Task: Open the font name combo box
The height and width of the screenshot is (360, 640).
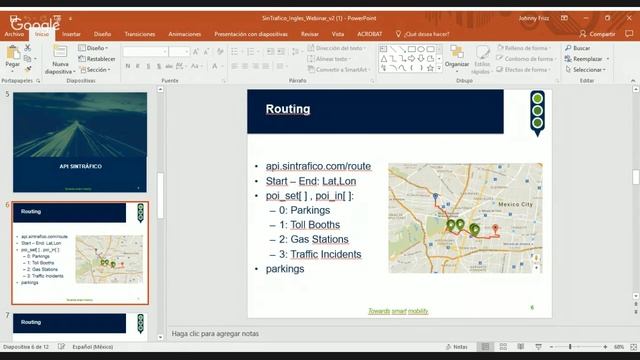Action: (x=145, y=51)
